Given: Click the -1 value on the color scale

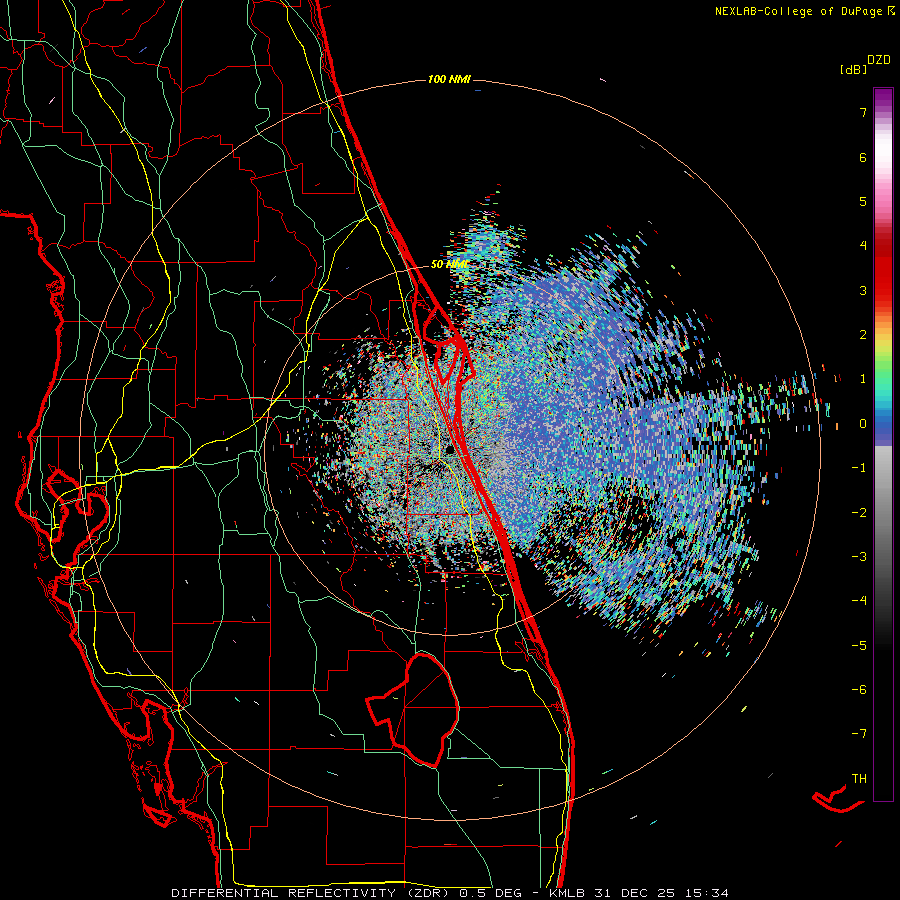Looking at the screenshot, I should (859, 468).
